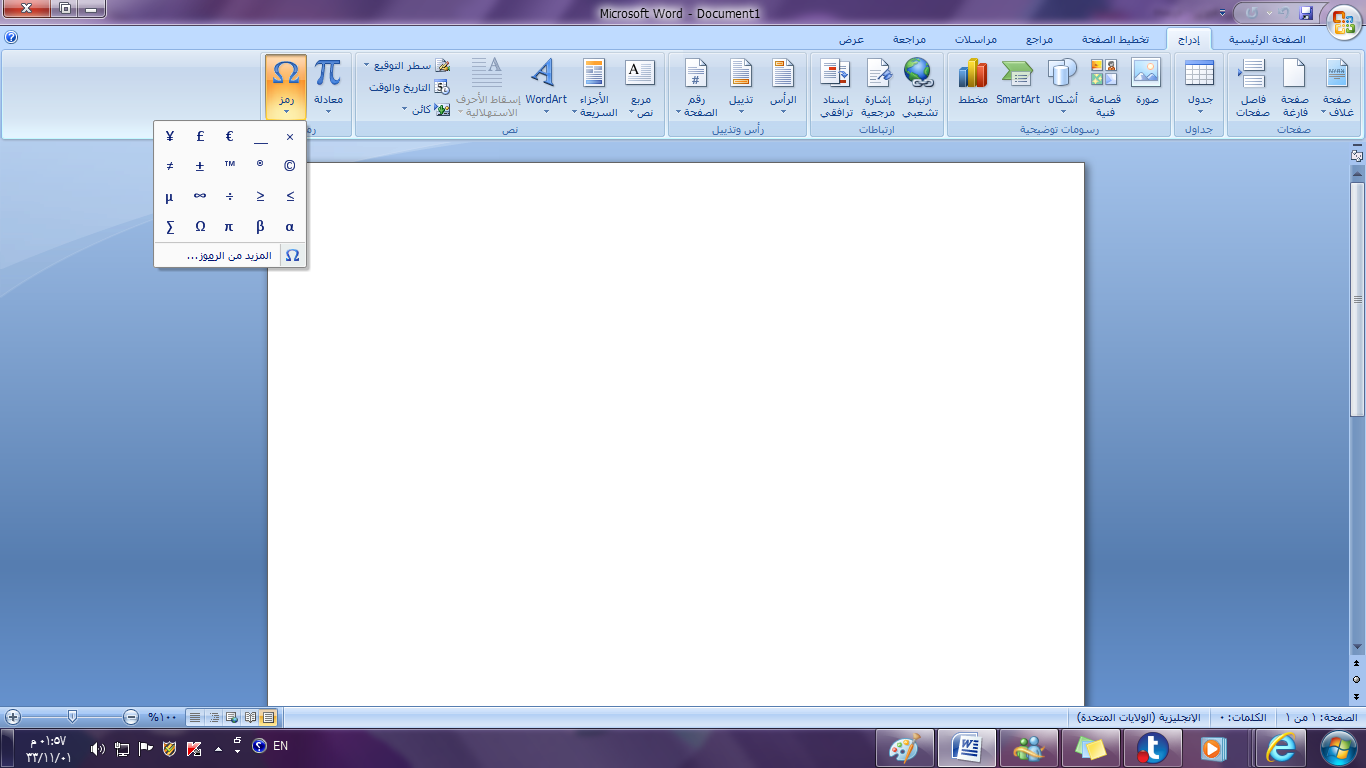
Task: Open the Header (الرأس) dropdown
Action: pyautogui.click(x=783, y=87)
